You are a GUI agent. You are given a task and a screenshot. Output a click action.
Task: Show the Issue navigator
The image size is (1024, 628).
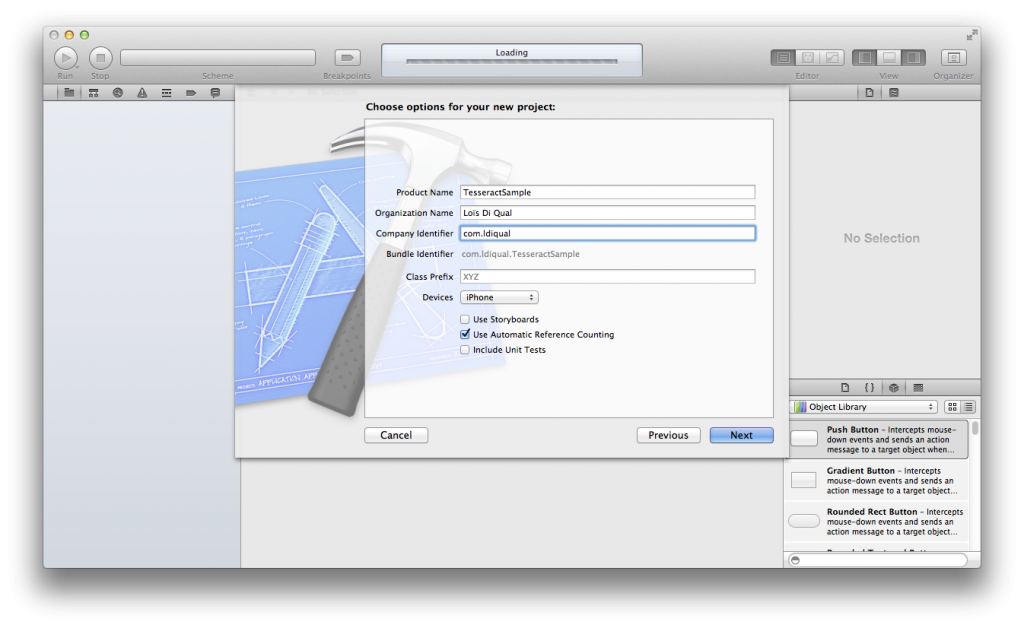pos(142,93)
